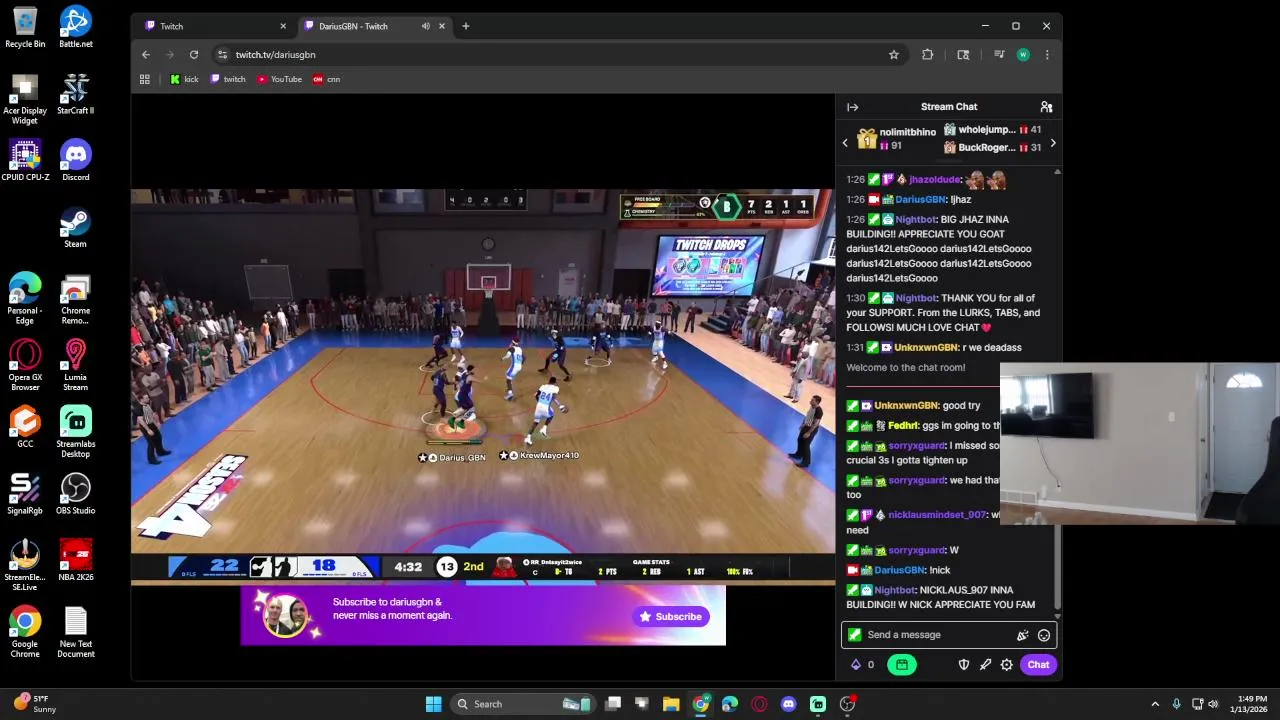Select the Discord desktop icon
The height and width of the screenshot is (720, 1280).
(75, 161)
